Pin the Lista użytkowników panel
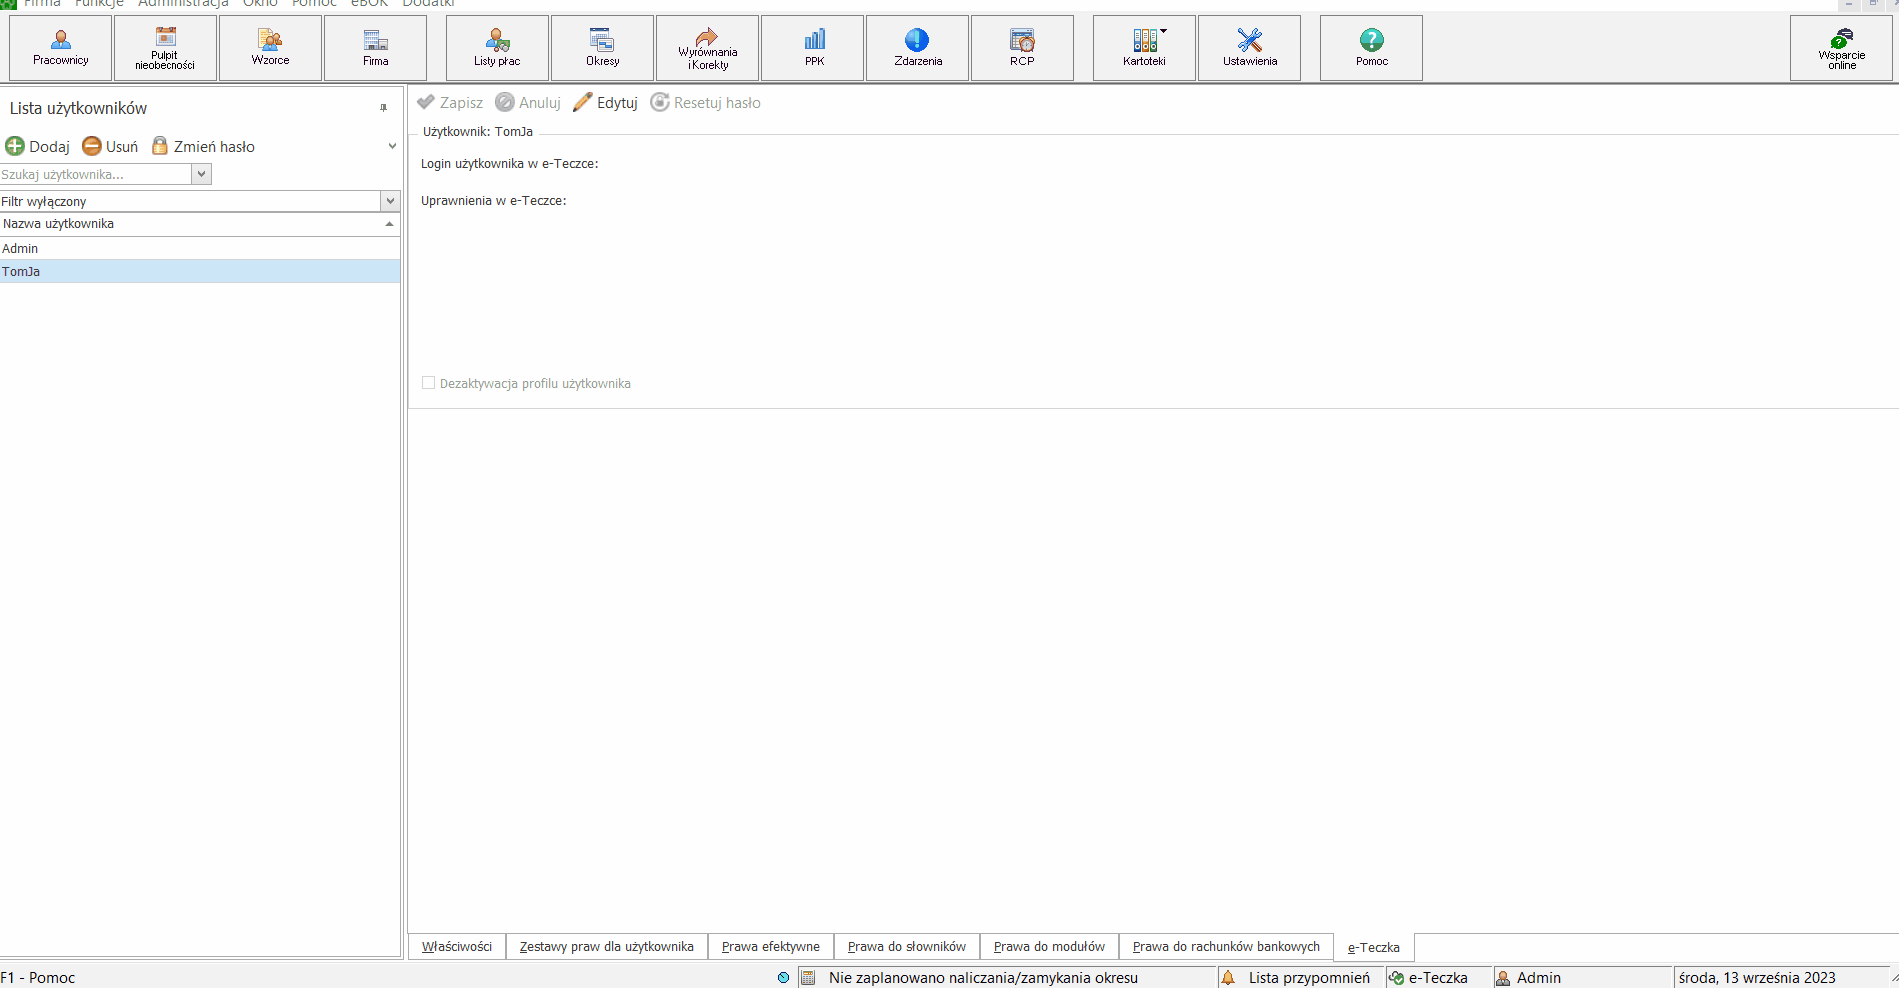The width and height of the screenshot is (1899, 988). [x=383, y=108]
